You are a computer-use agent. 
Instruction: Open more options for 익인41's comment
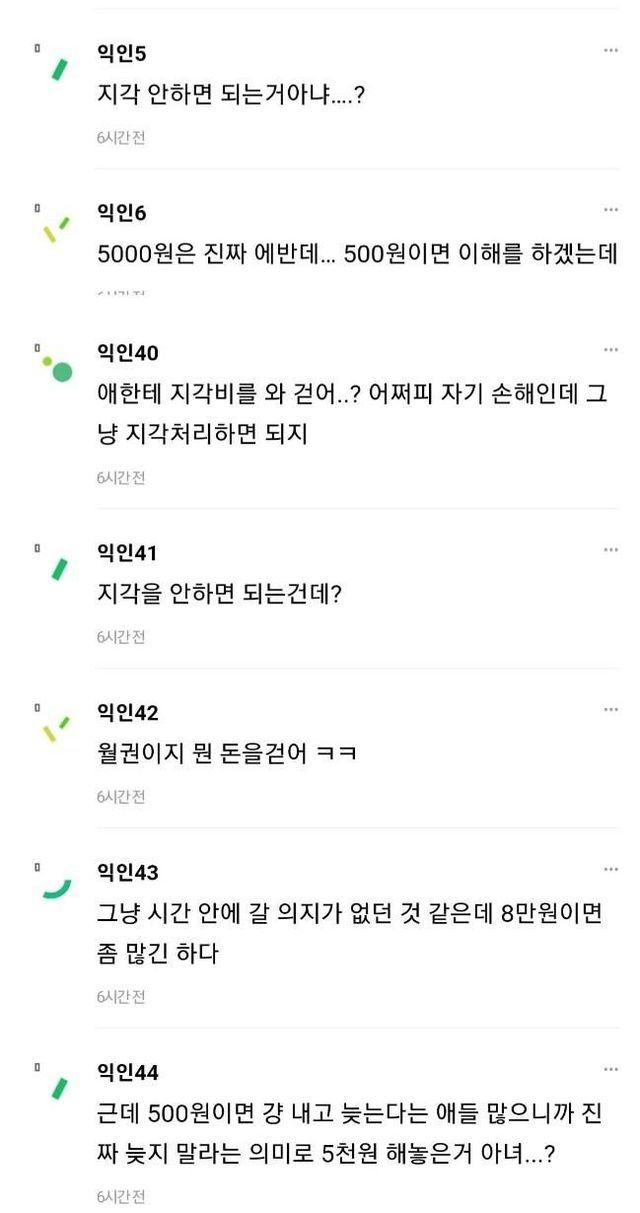610,550
